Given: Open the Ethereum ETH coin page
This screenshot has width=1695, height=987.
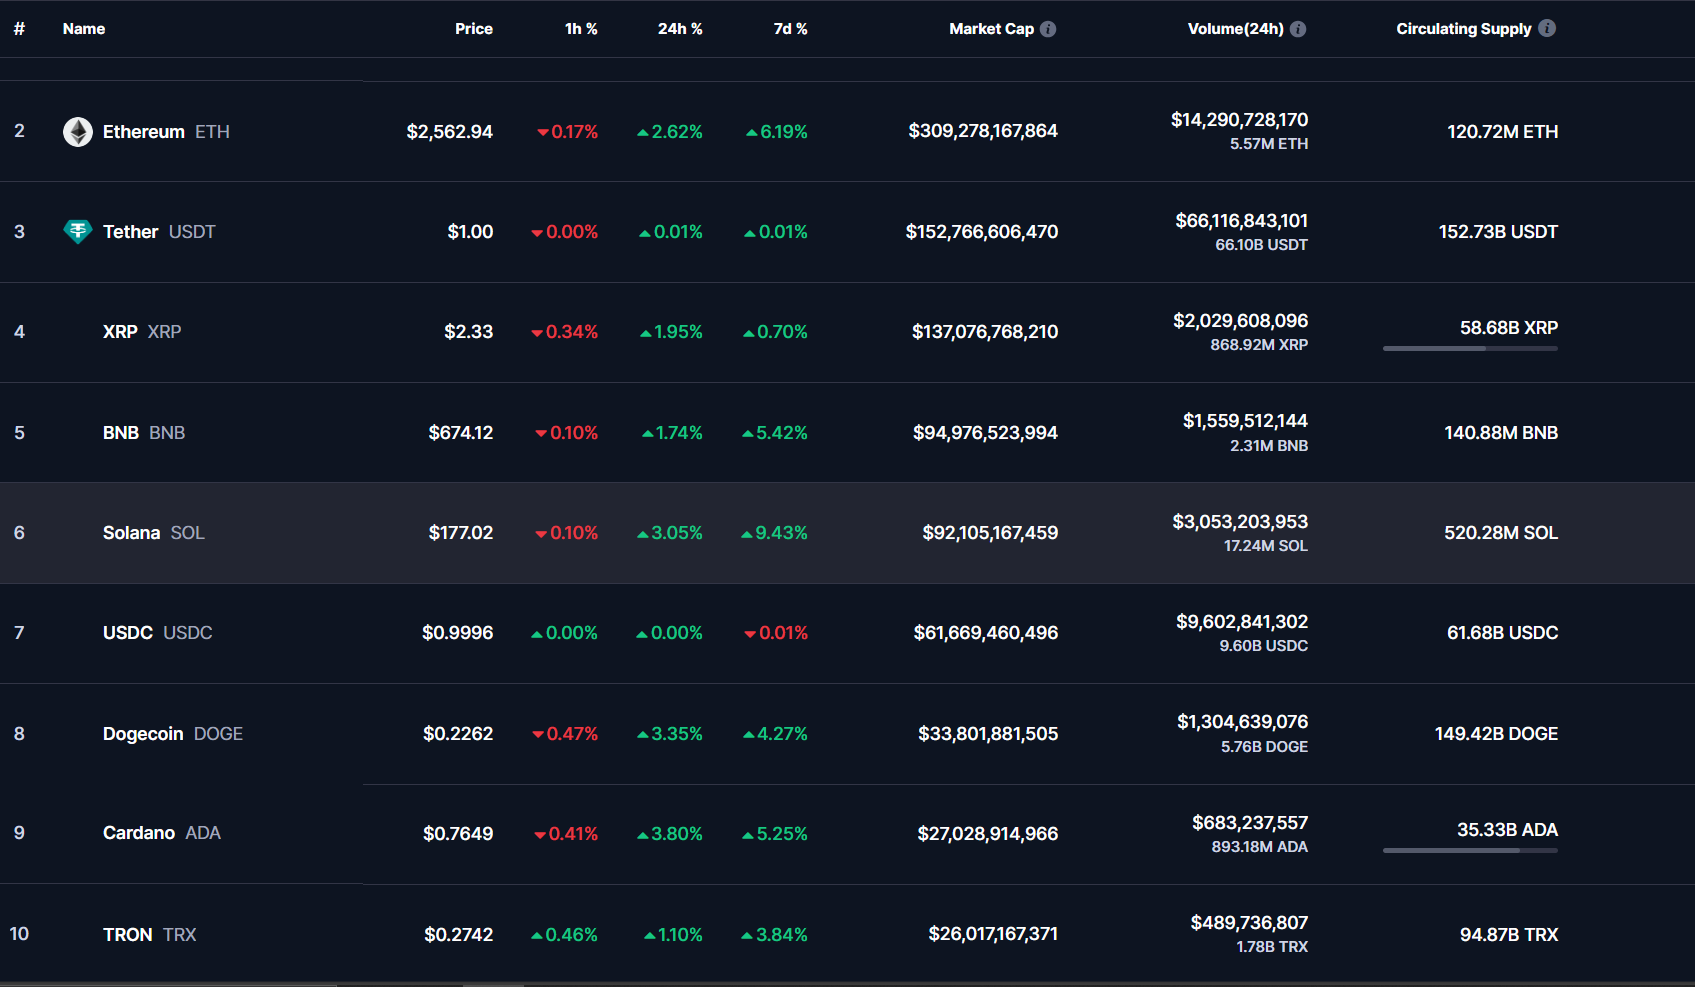Looking at the screenshot, I should [x=166, y=132].
